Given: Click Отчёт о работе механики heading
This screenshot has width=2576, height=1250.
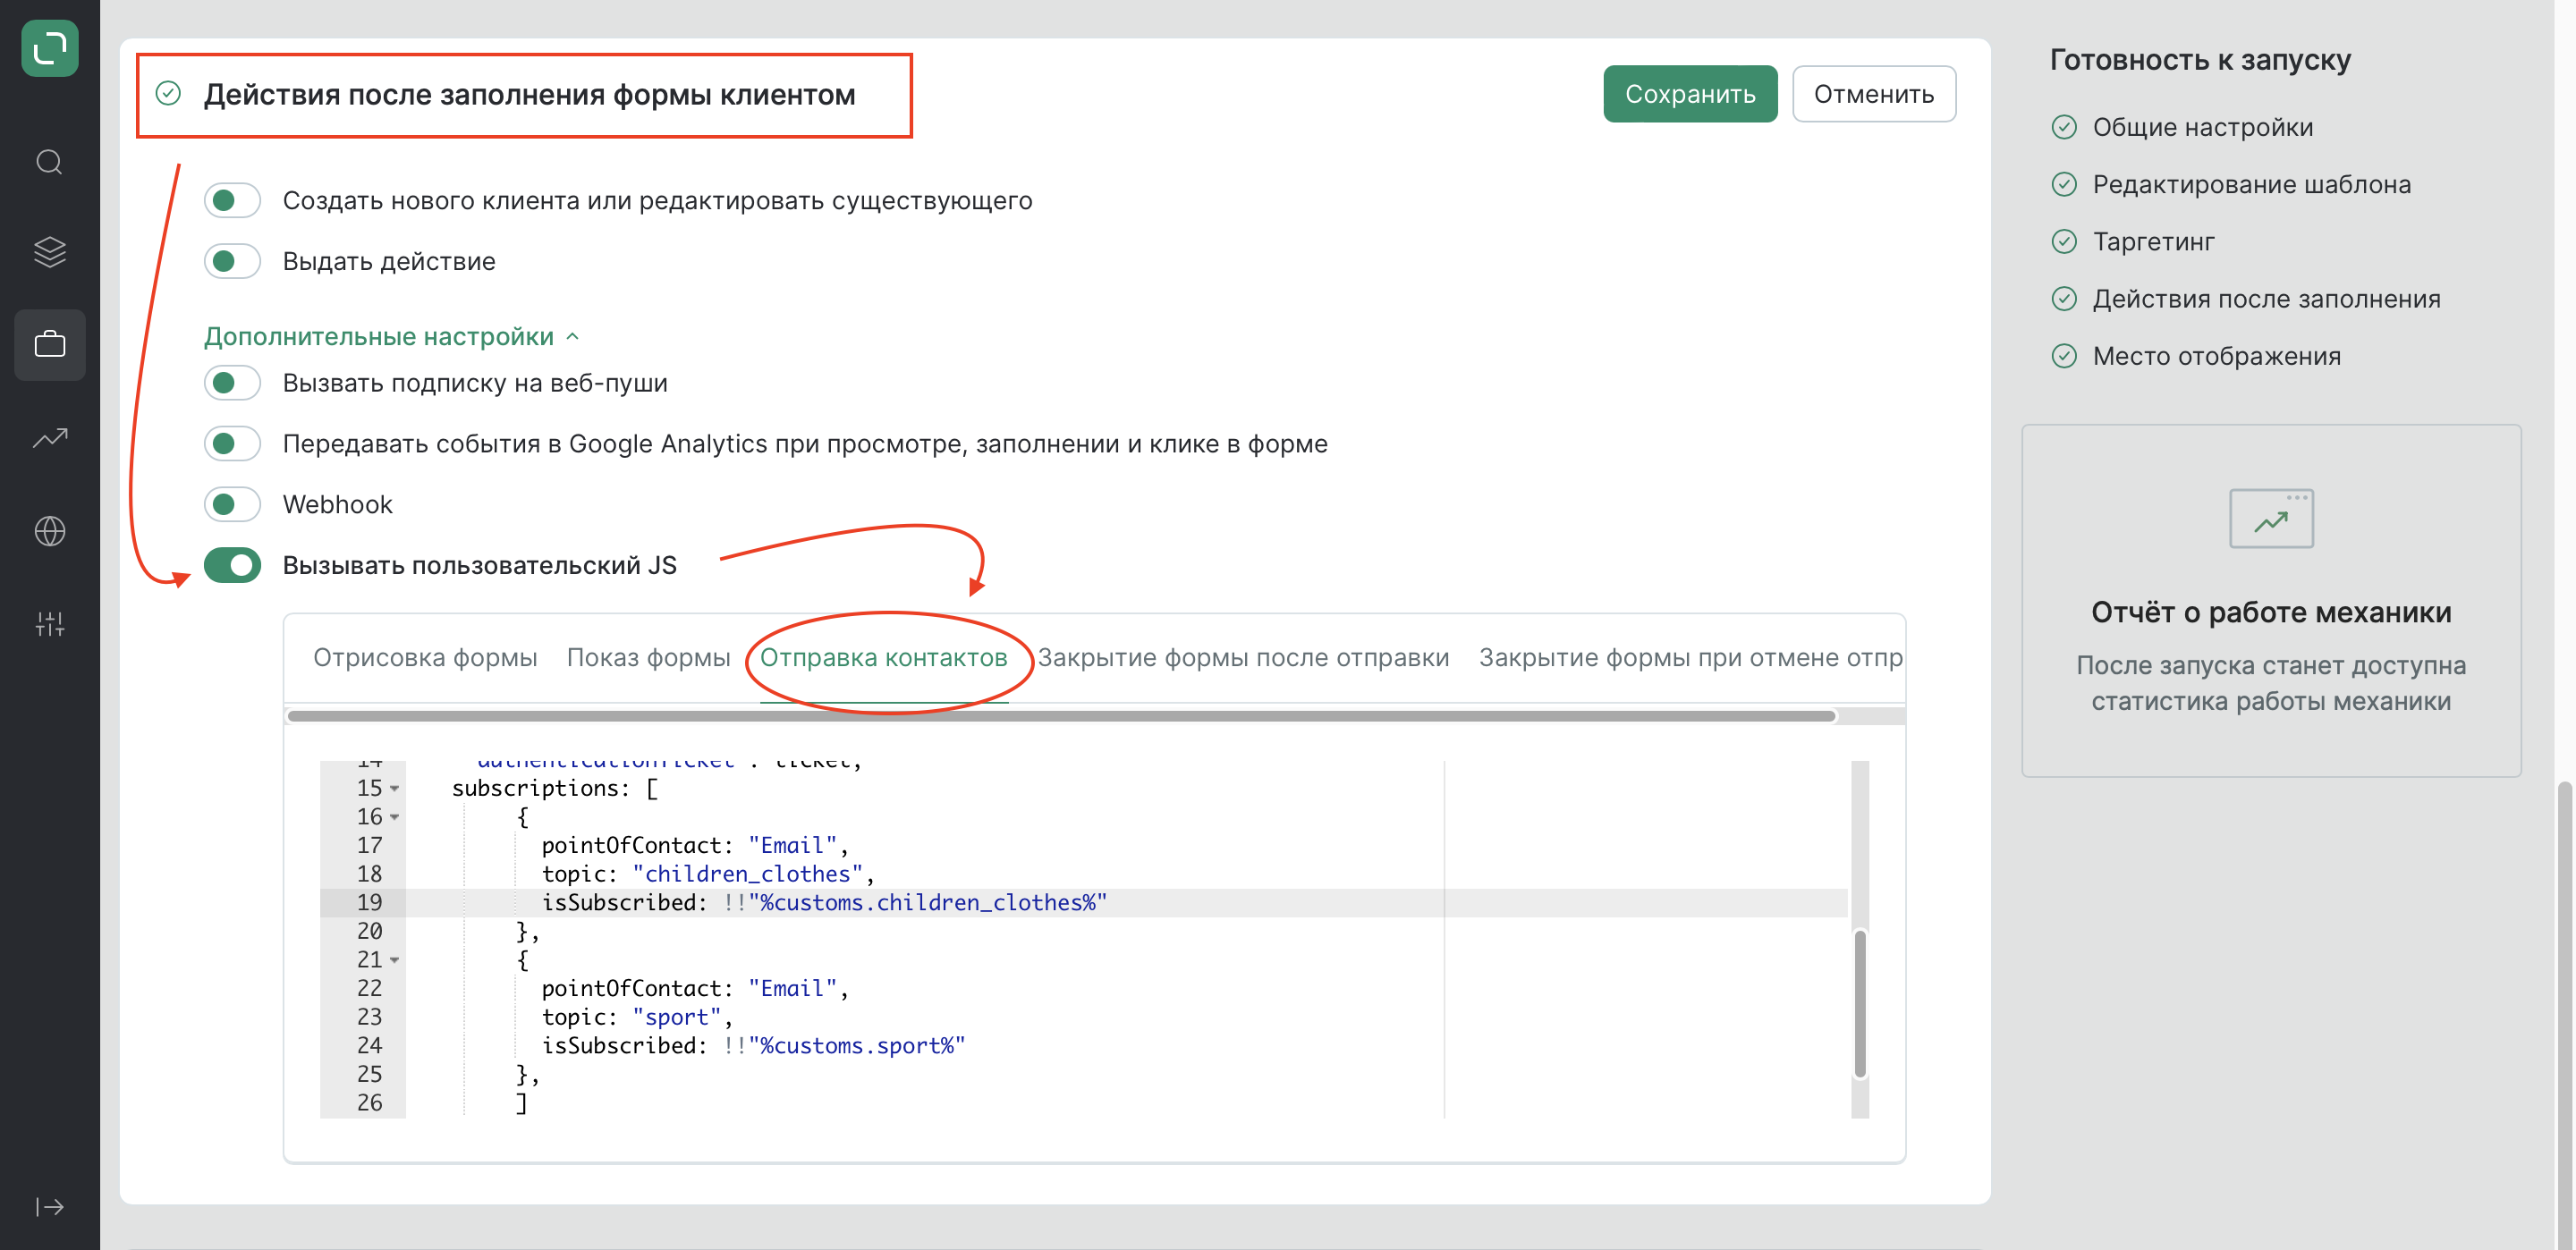Looking at the screenshot, I should pos(2271,612).
